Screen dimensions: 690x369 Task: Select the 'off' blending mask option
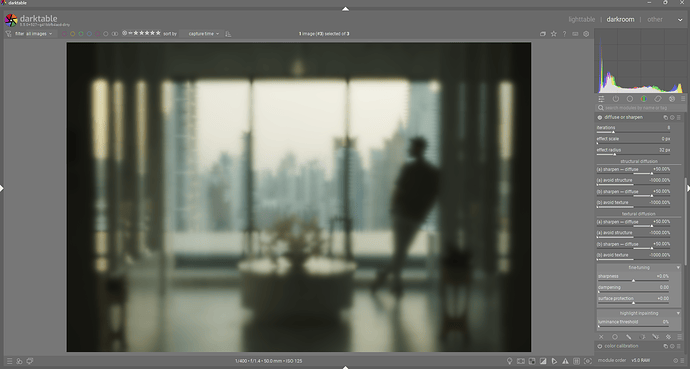(602, 337)
